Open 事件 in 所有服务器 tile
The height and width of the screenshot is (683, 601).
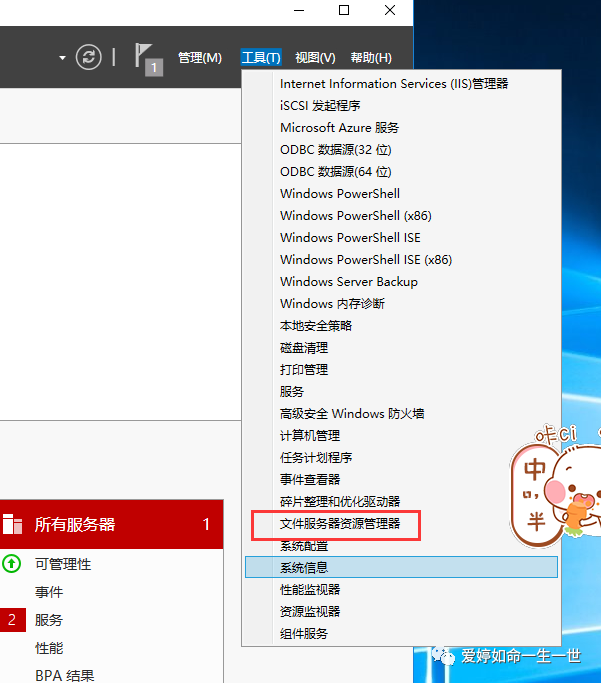[x=49, y=592]
